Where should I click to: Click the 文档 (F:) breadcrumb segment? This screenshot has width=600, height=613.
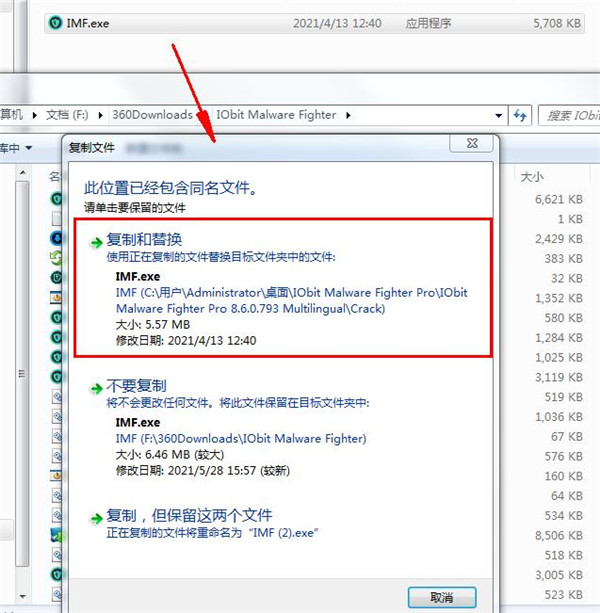[67, 115]
